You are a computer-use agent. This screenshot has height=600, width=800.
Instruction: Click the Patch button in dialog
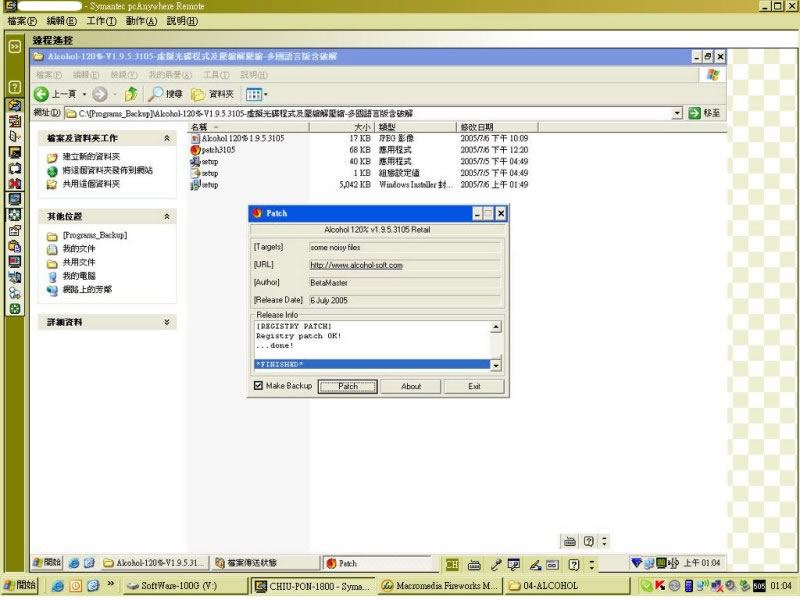point(348,387)
